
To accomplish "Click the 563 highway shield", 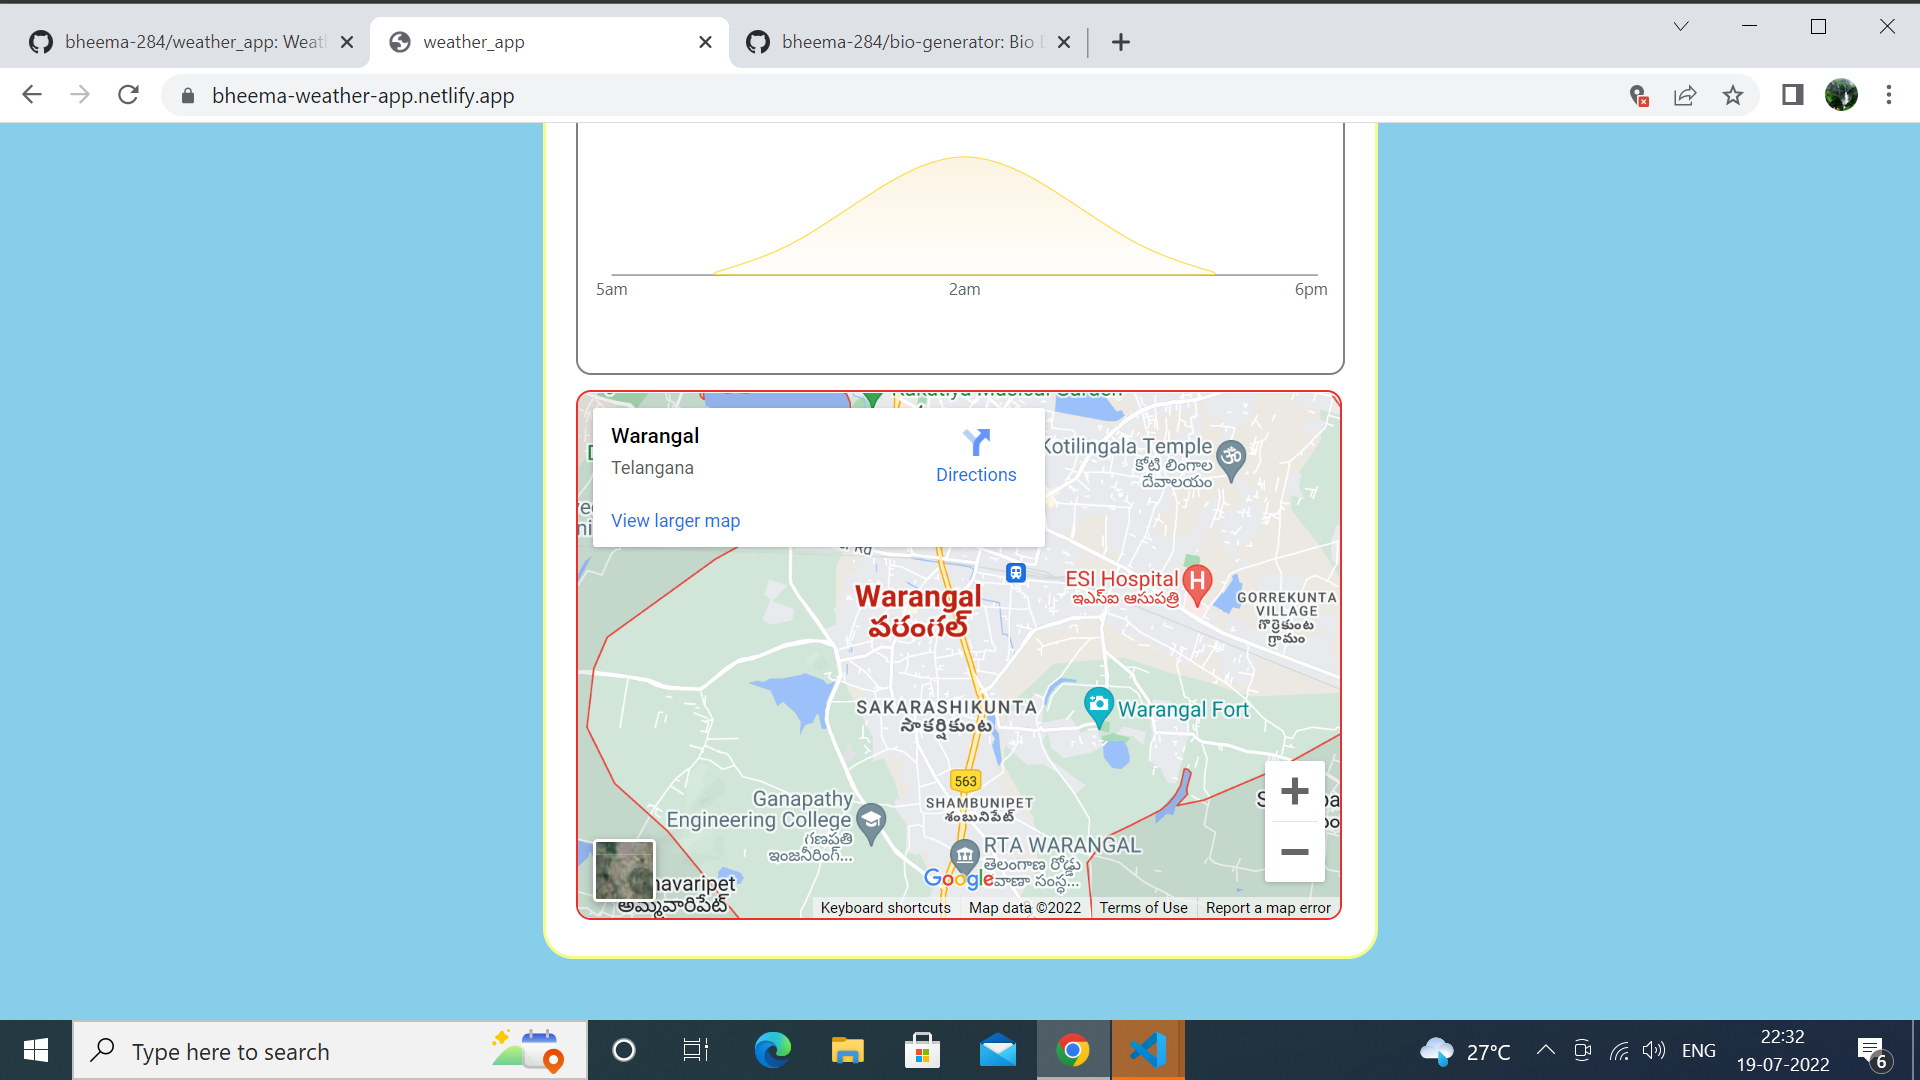I will coord(965,781).
